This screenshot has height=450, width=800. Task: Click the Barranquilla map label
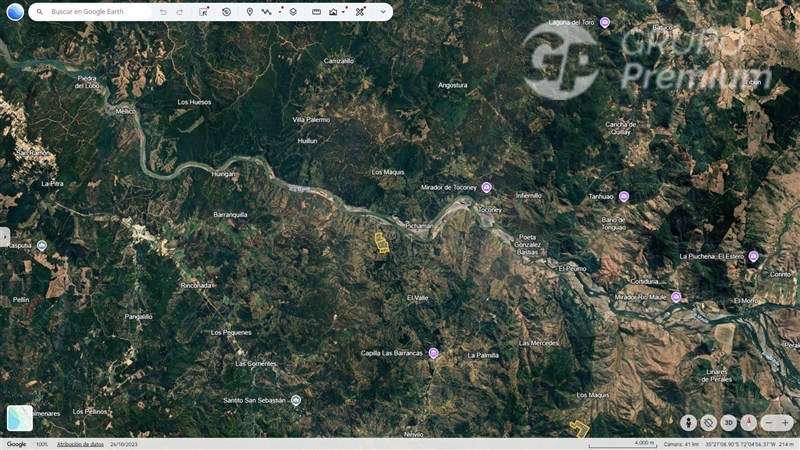(231, 215)
